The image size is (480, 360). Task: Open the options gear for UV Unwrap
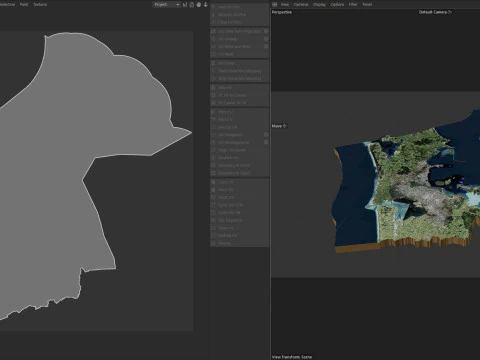click(x=266, y=39)
